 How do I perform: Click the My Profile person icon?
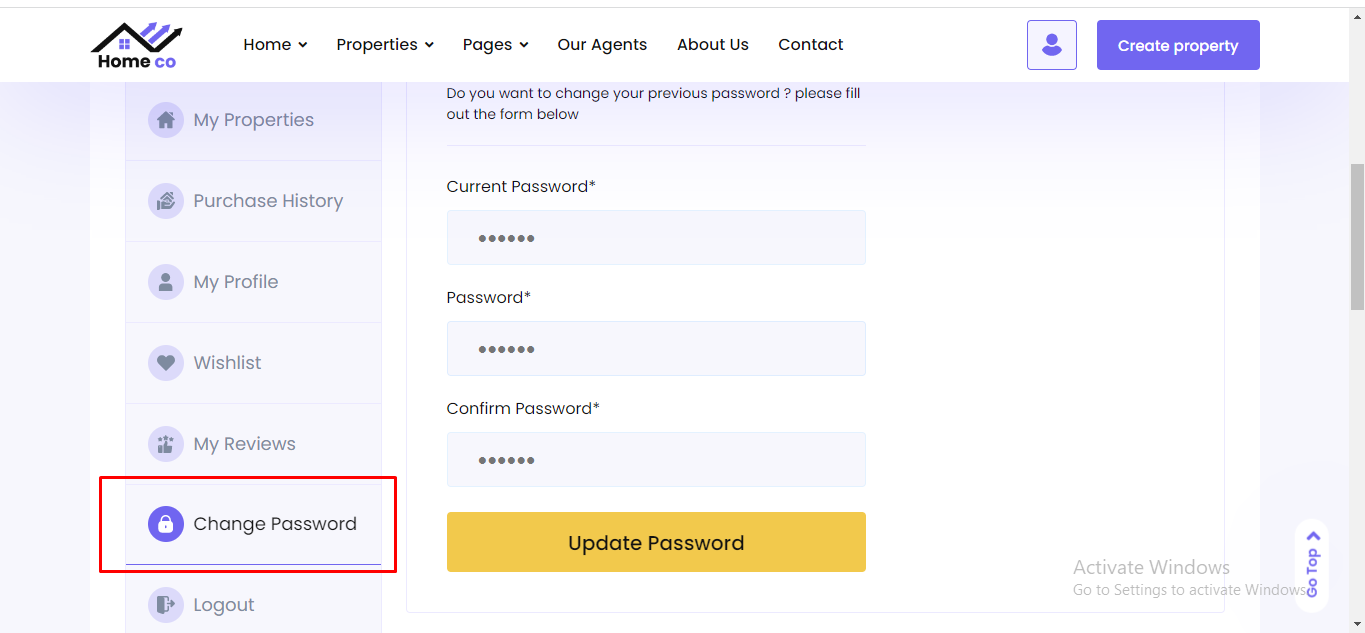(x=166, y=282)
